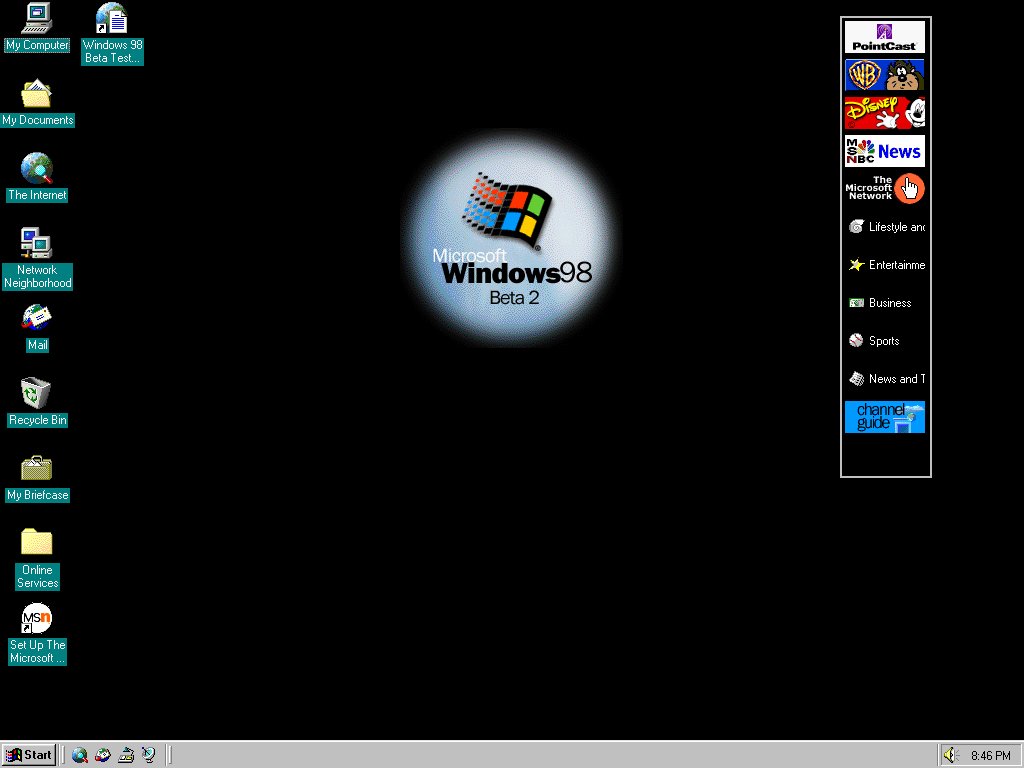Open the Online Services folder
Image resolution: width=1024 pixels, height=768 pixels.
click(x=36, y=542)
